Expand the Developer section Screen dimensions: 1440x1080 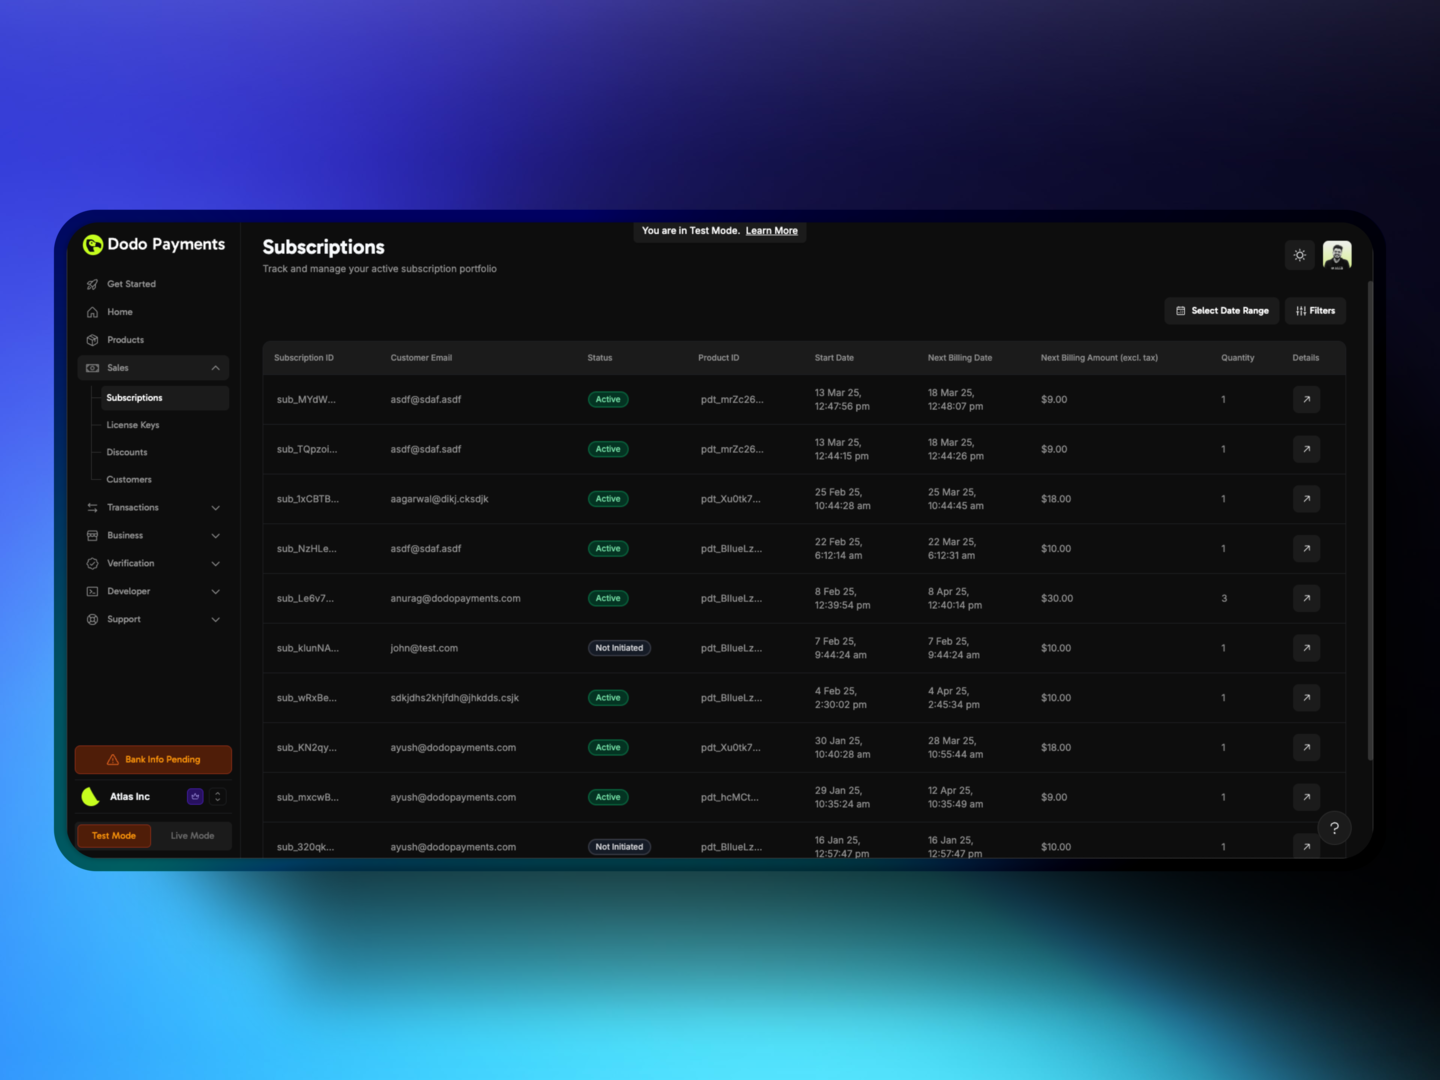(x=153, y=592)
